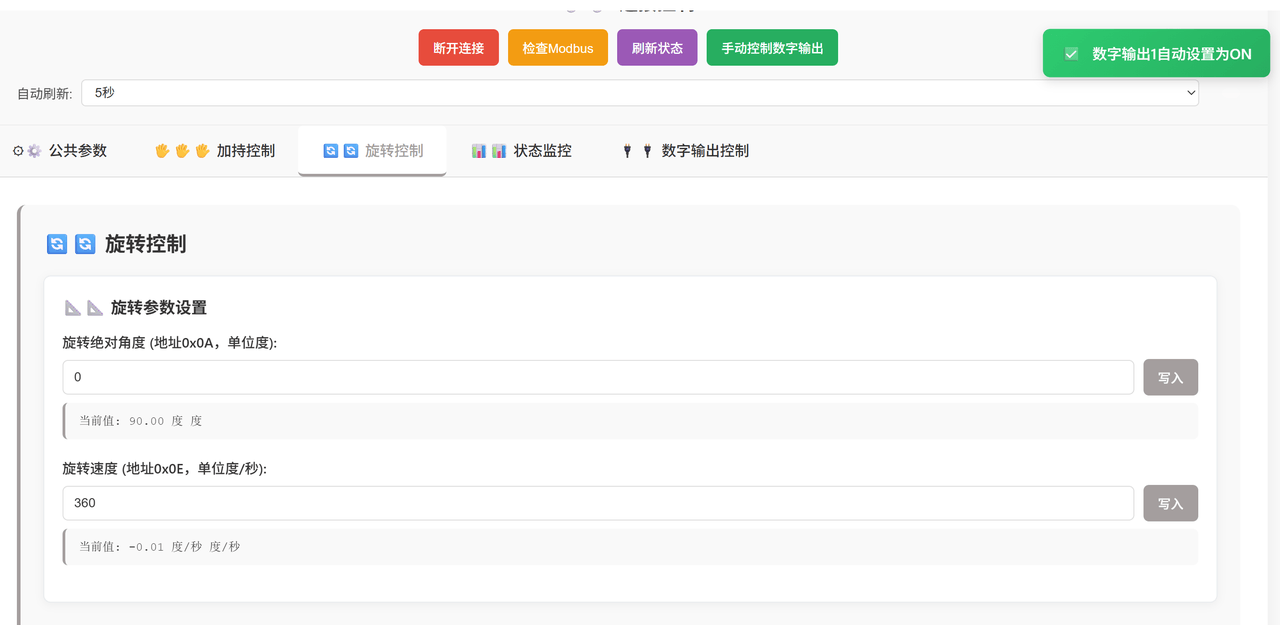Click the 90.00 度 current value readout
The width and height of the screenshot is (1280, 625).
click(146, 421)
